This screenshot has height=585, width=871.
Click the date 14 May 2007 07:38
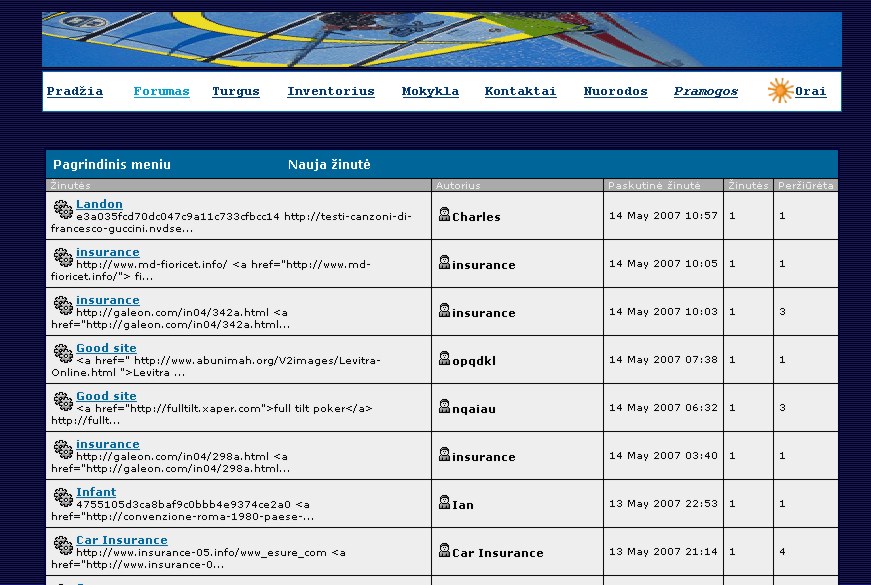click(x=663, y=359)
